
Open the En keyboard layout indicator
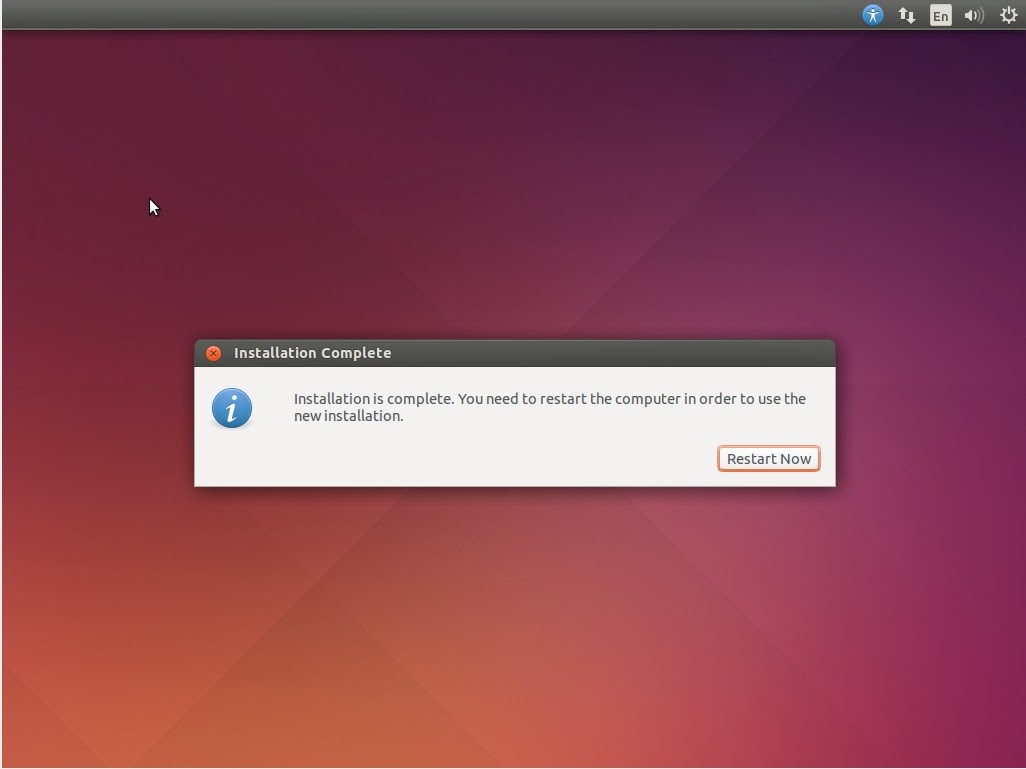coord(940,15)
